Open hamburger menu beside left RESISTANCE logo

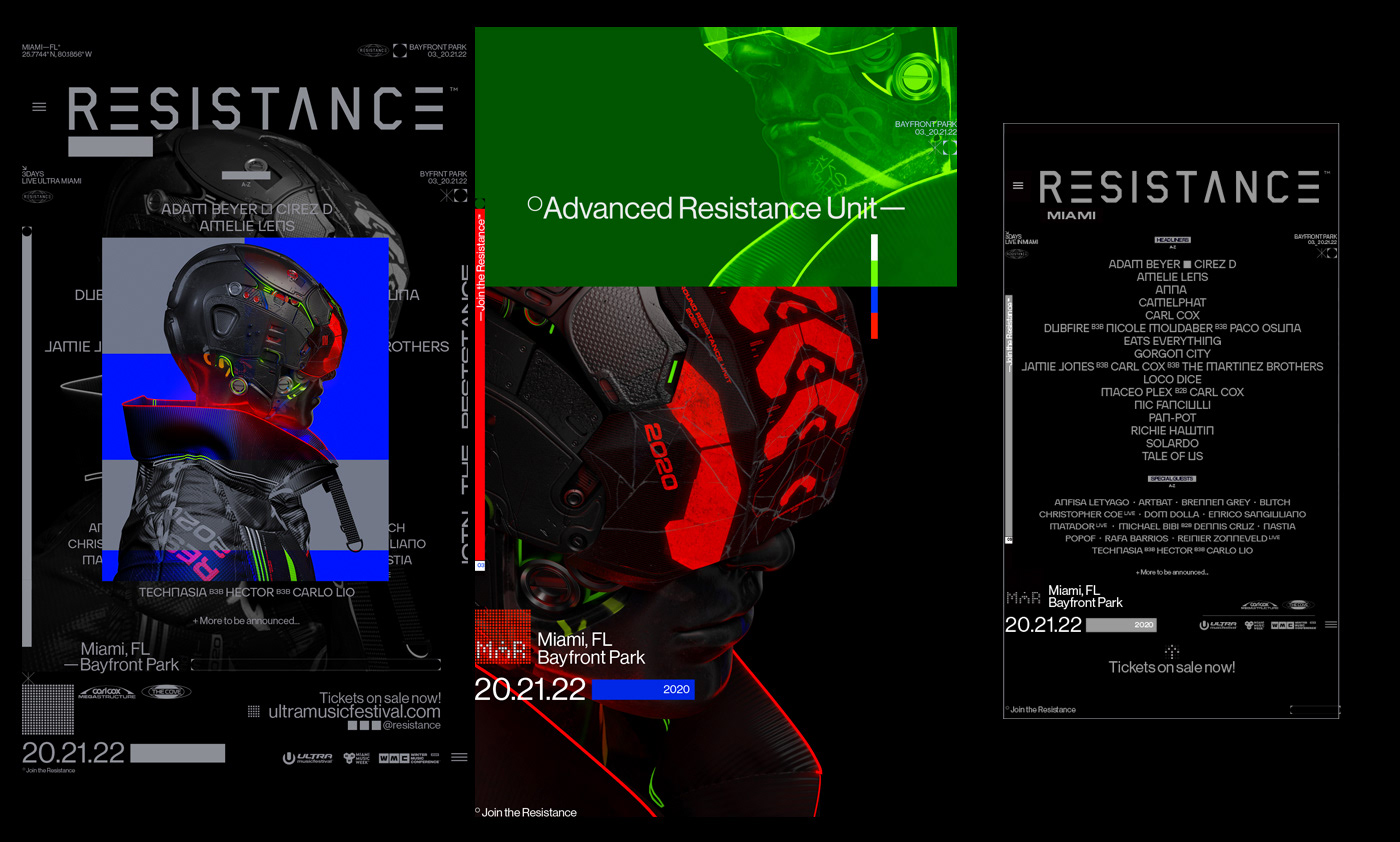tap(39, 107)
